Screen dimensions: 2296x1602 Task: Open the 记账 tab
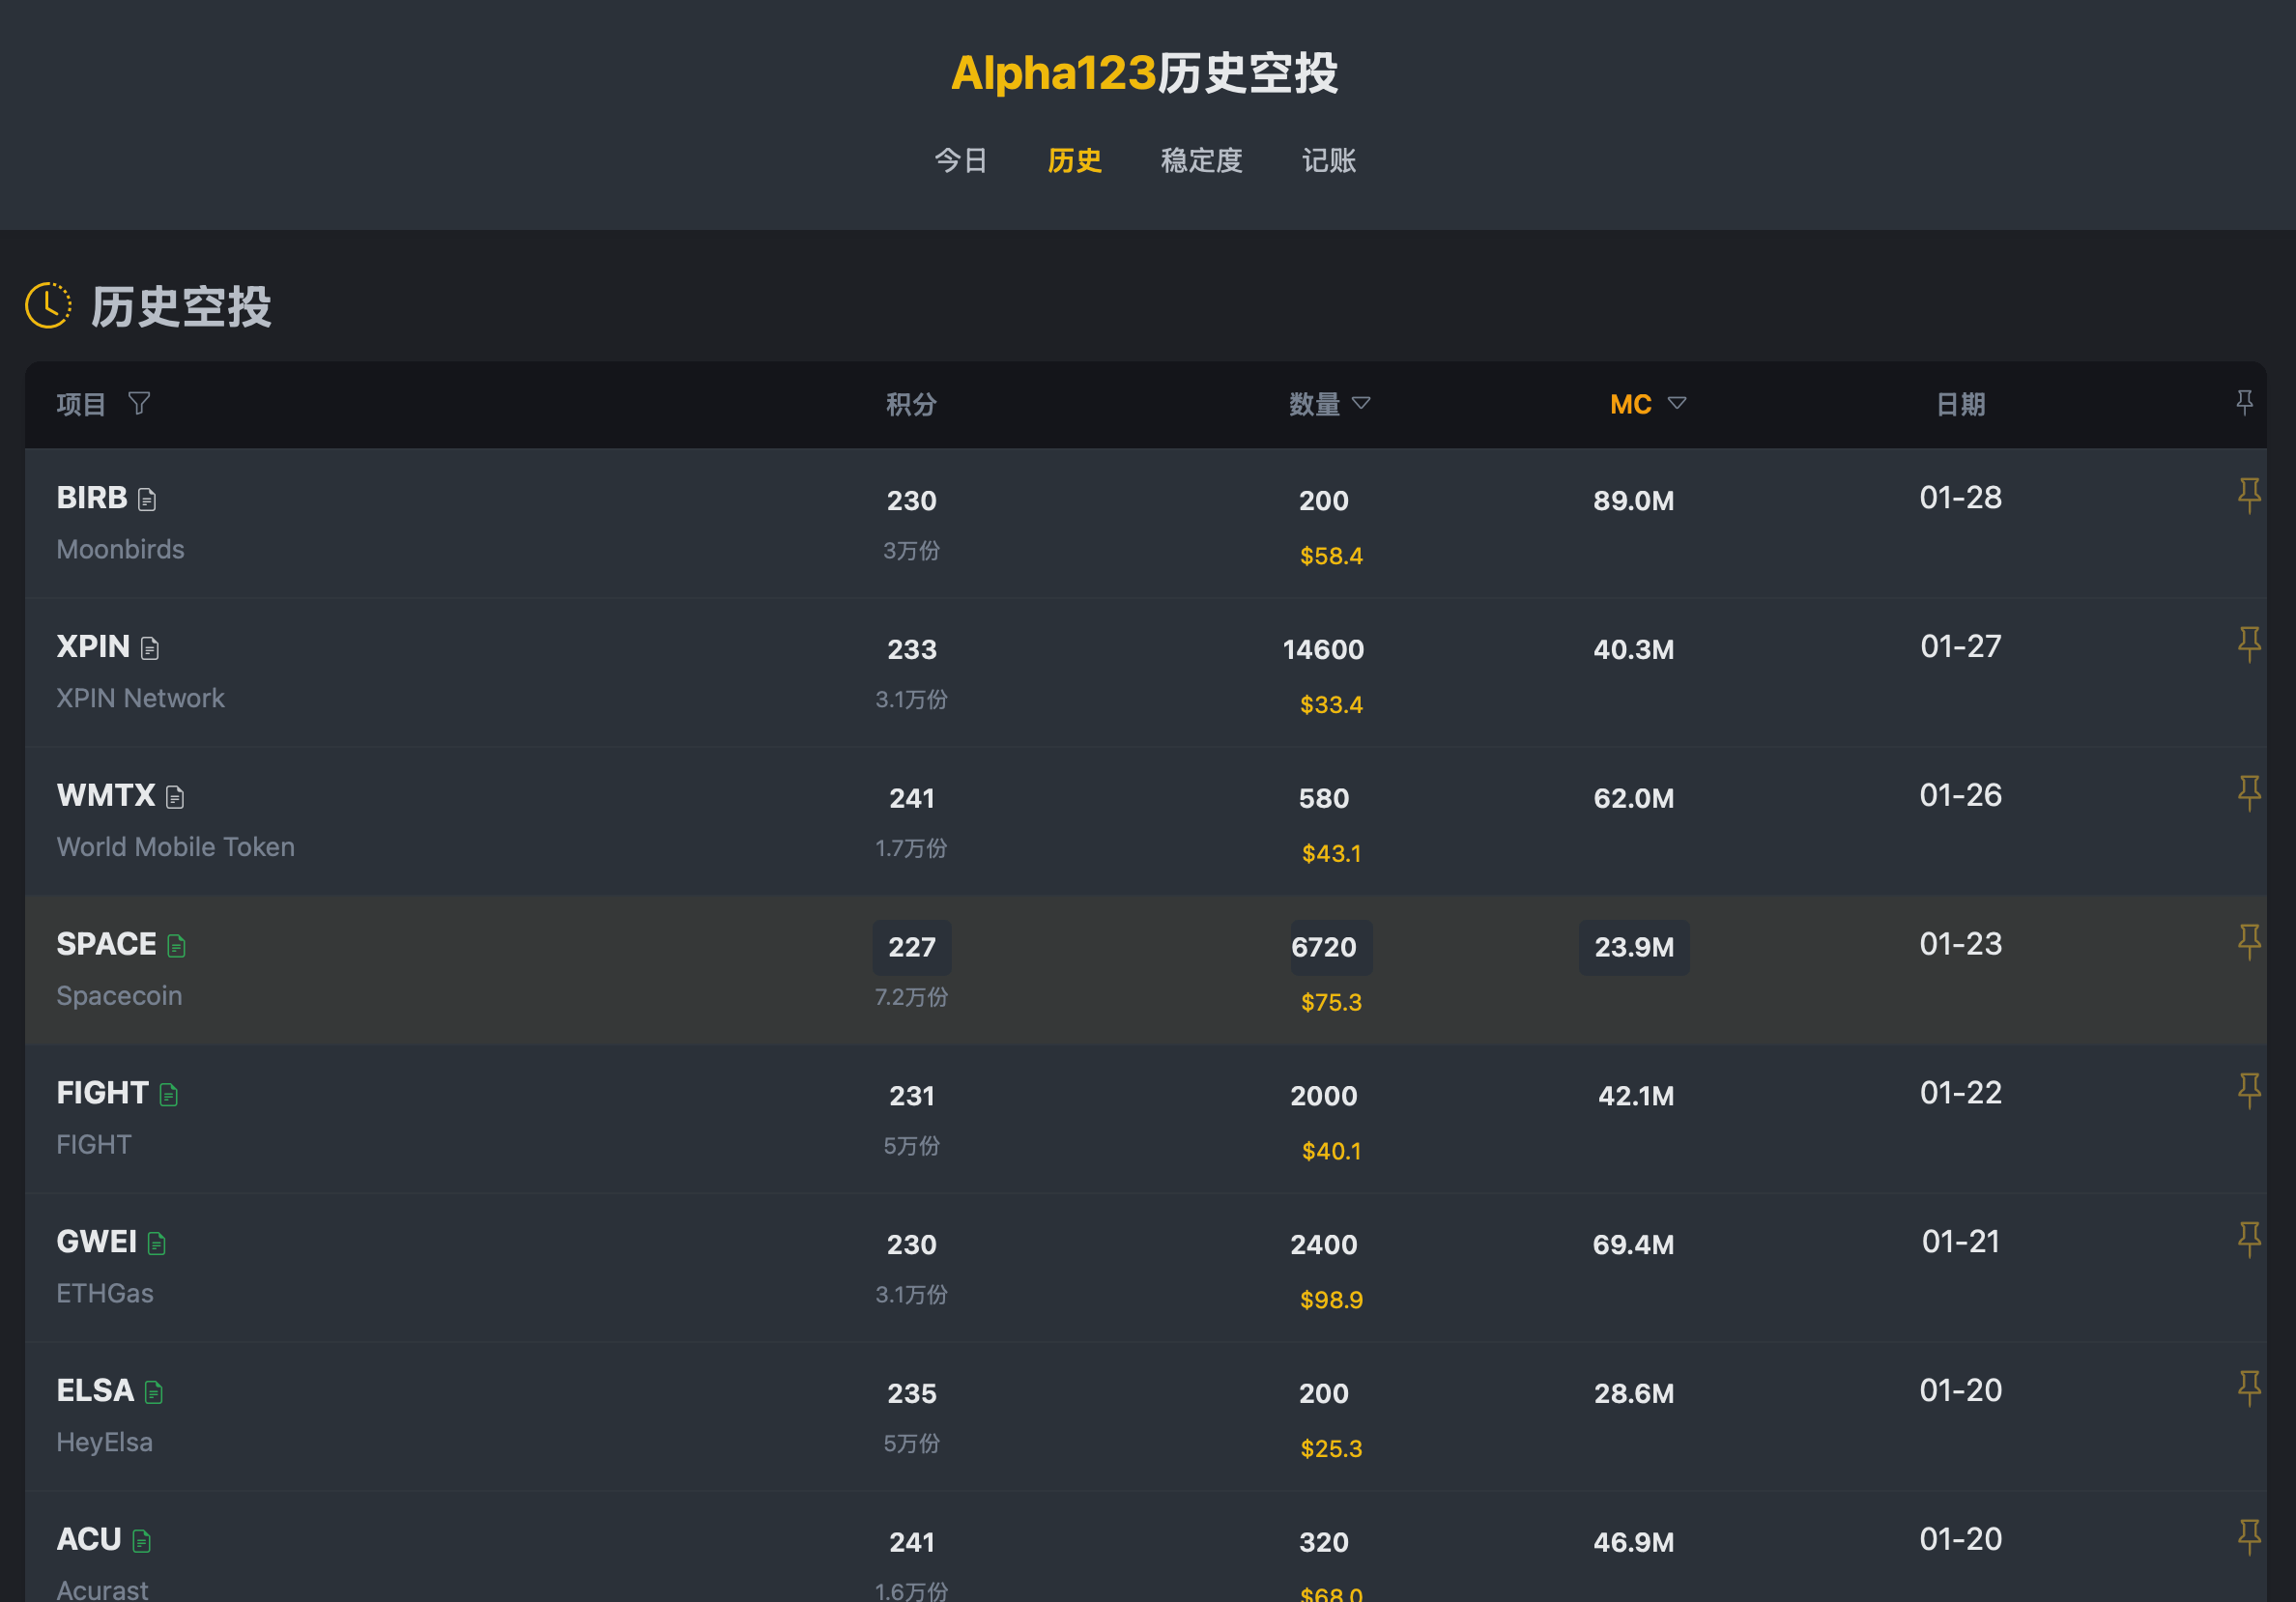click(1329, 160)
